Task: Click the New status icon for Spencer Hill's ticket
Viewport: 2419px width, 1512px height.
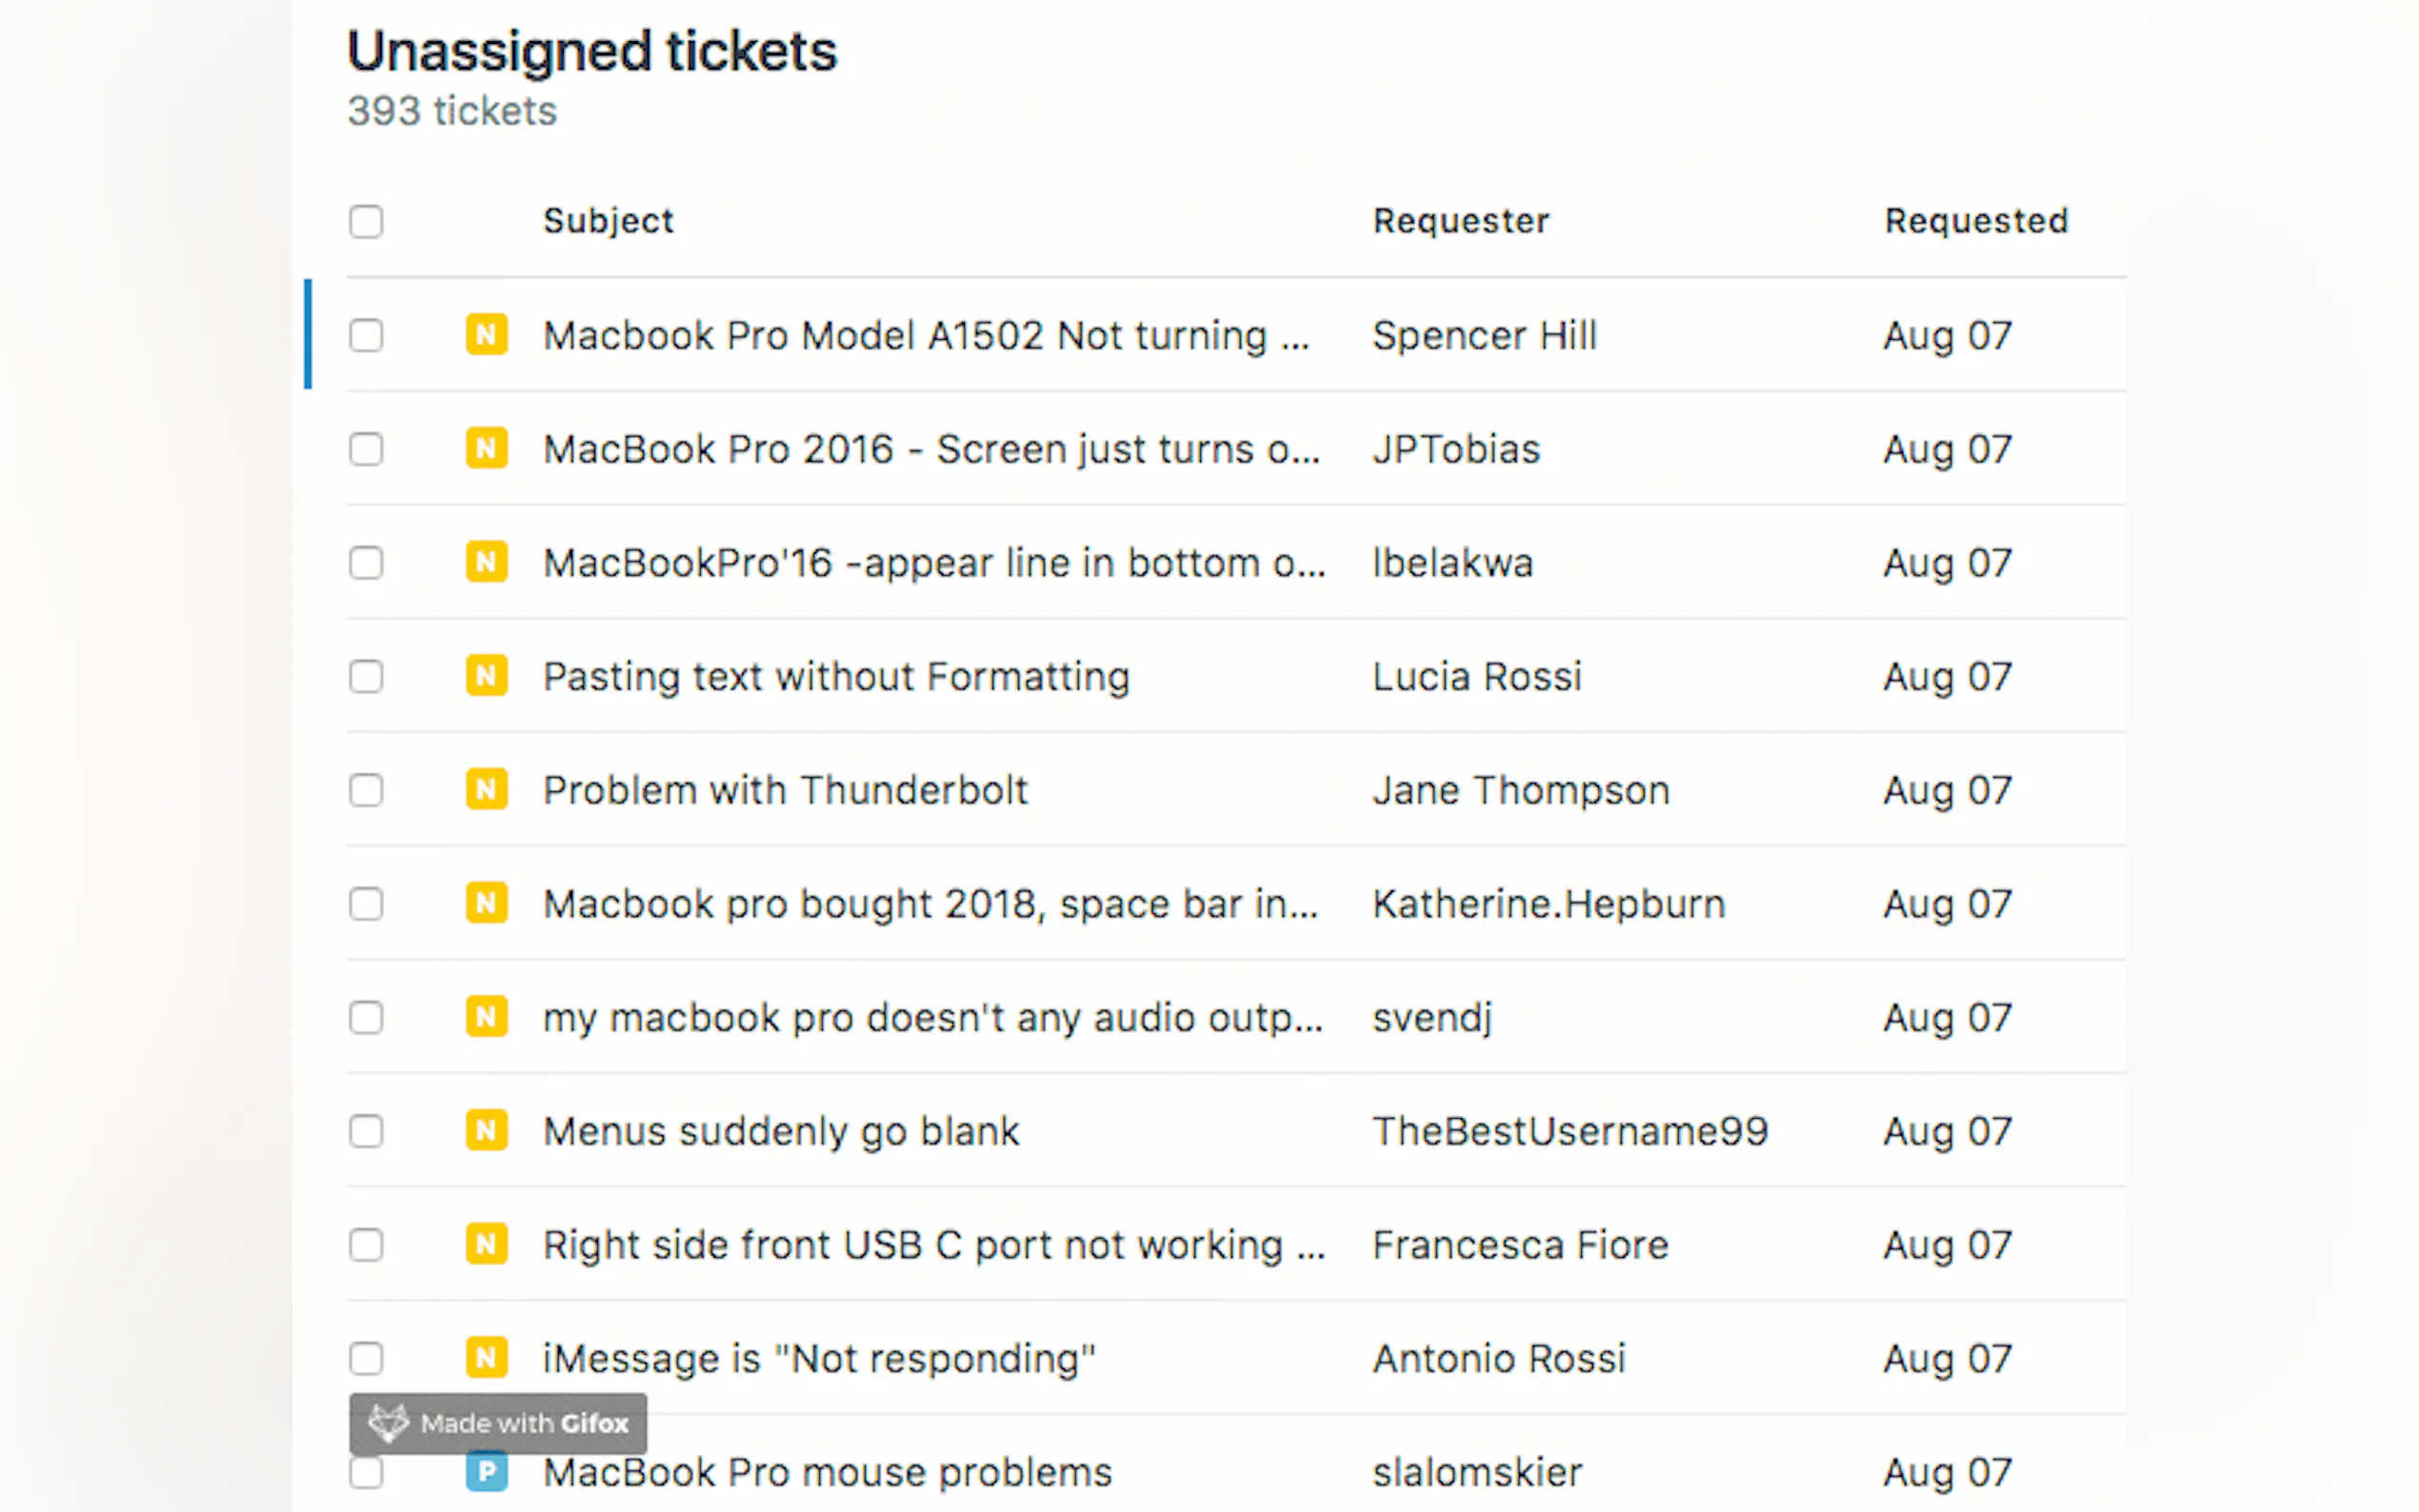Action: [486, 335]
